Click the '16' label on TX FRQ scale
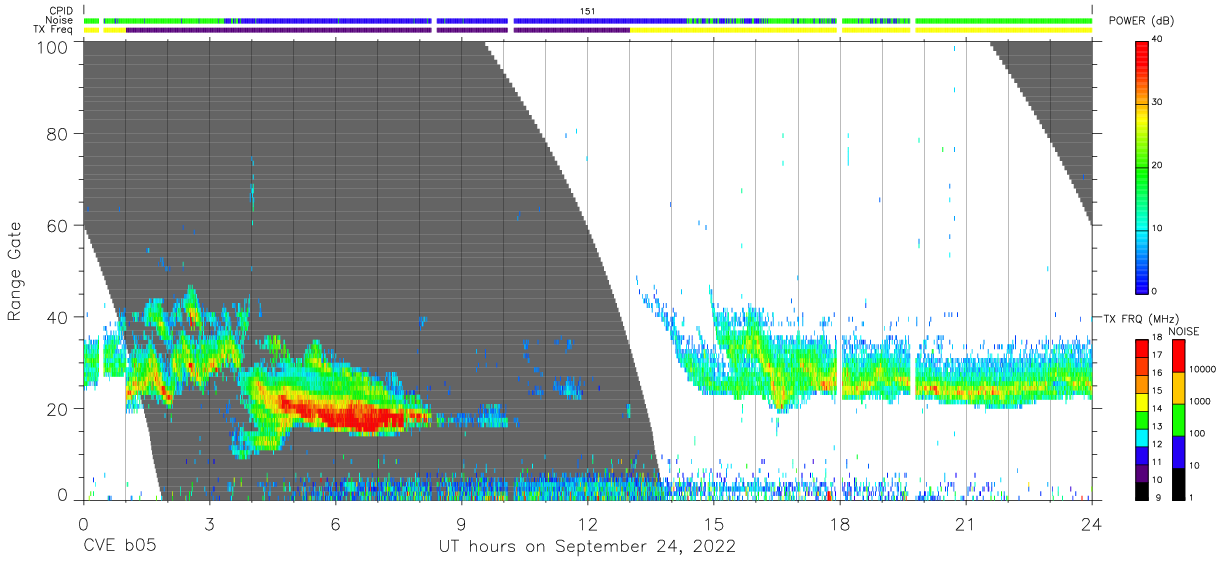The height and width of the screenshot is (567, 1228). [x=1156, y=372]
